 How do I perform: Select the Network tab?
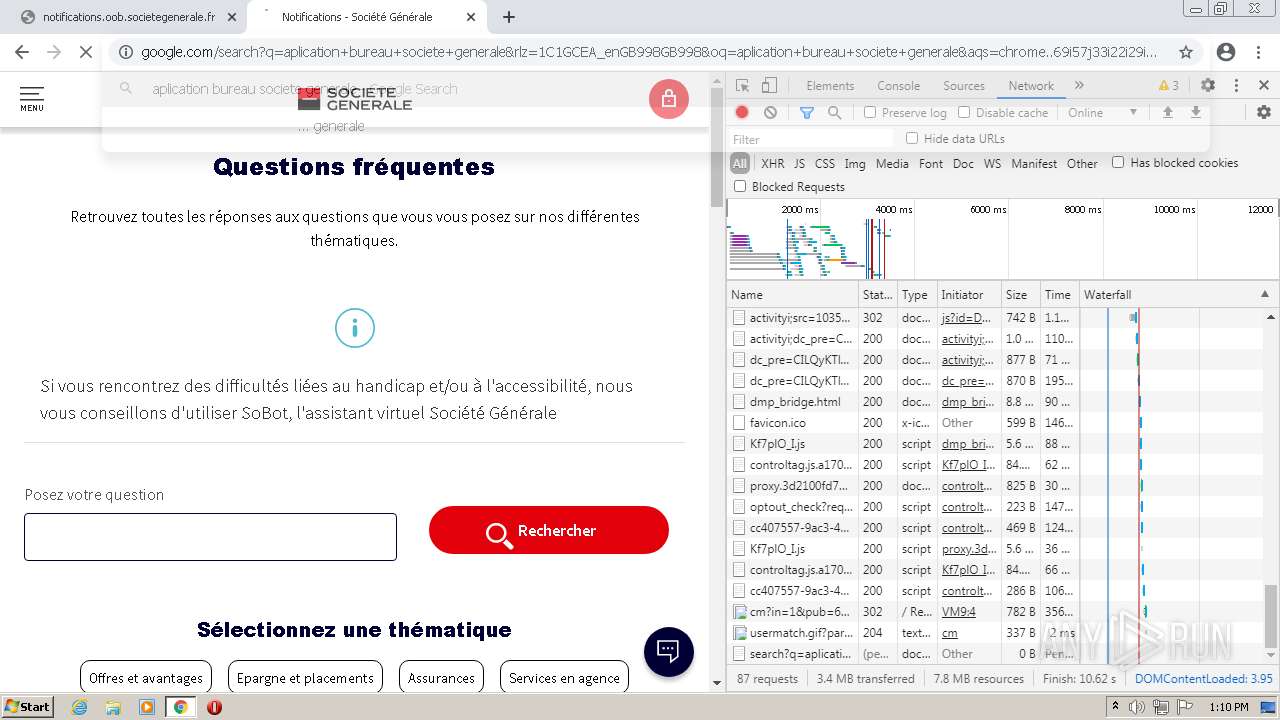coord(1031,86)
